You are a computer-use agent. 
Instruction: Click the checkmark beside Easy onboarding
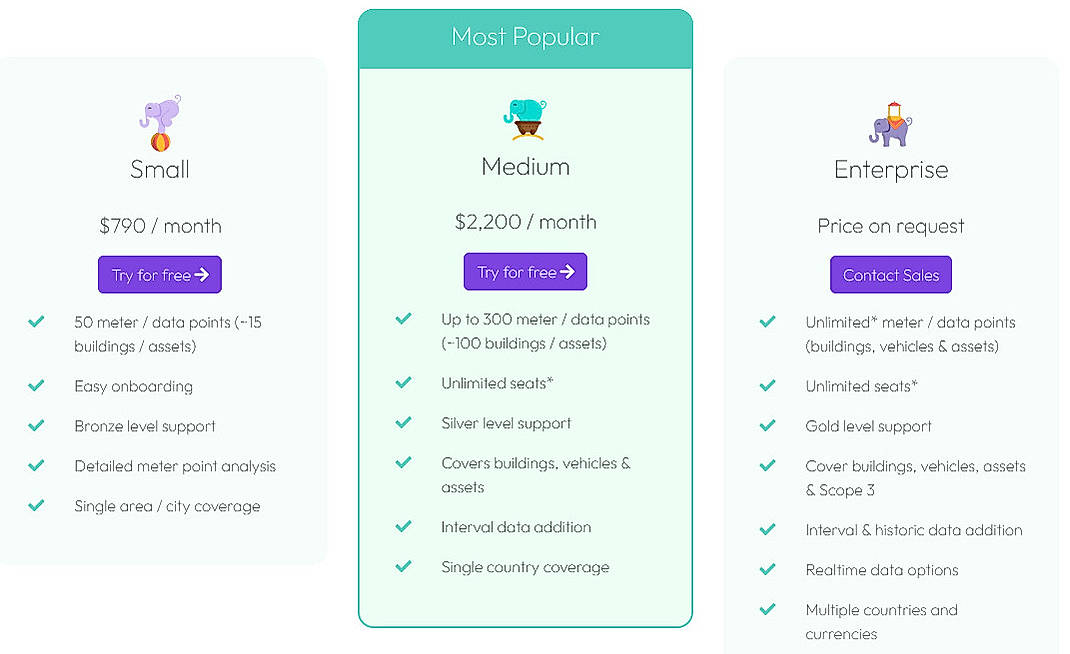click(37, 386)
